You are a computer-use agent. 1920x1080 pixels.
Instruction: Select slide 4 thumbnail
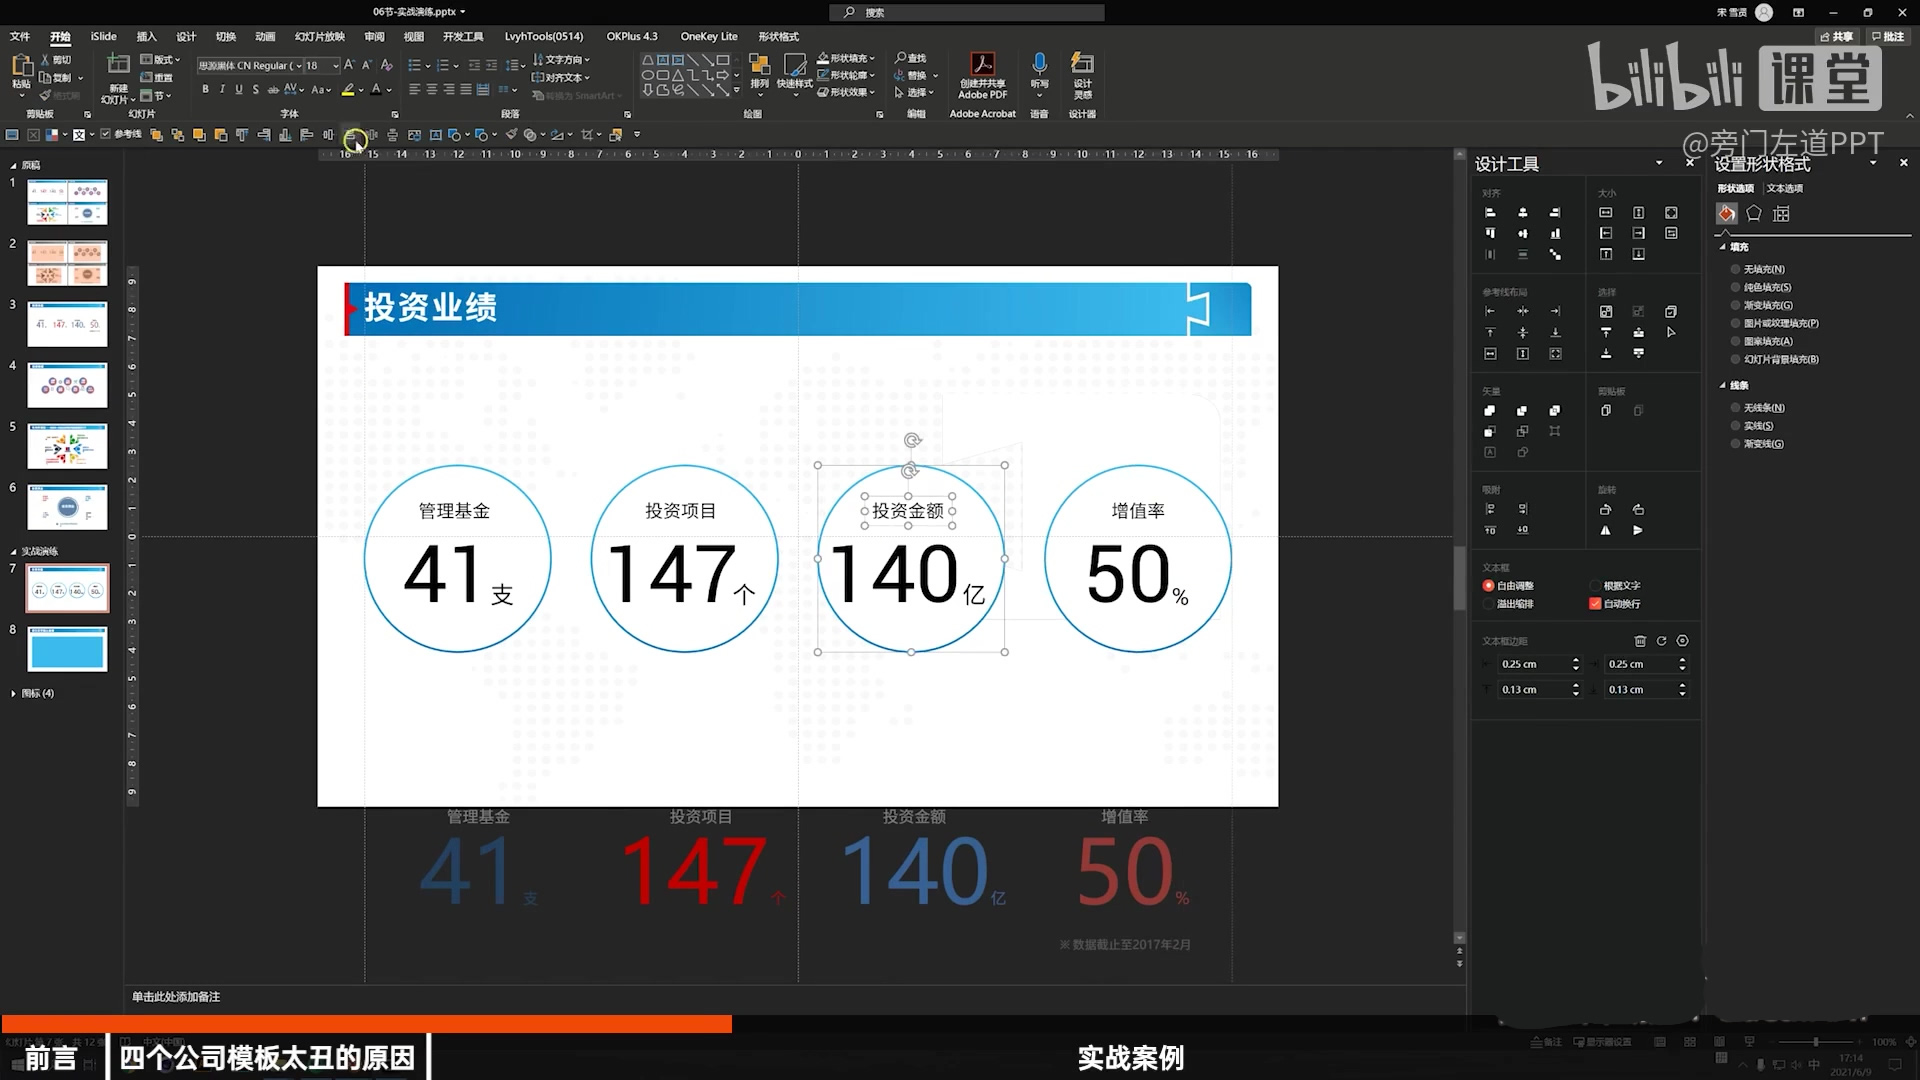(67, 385)
